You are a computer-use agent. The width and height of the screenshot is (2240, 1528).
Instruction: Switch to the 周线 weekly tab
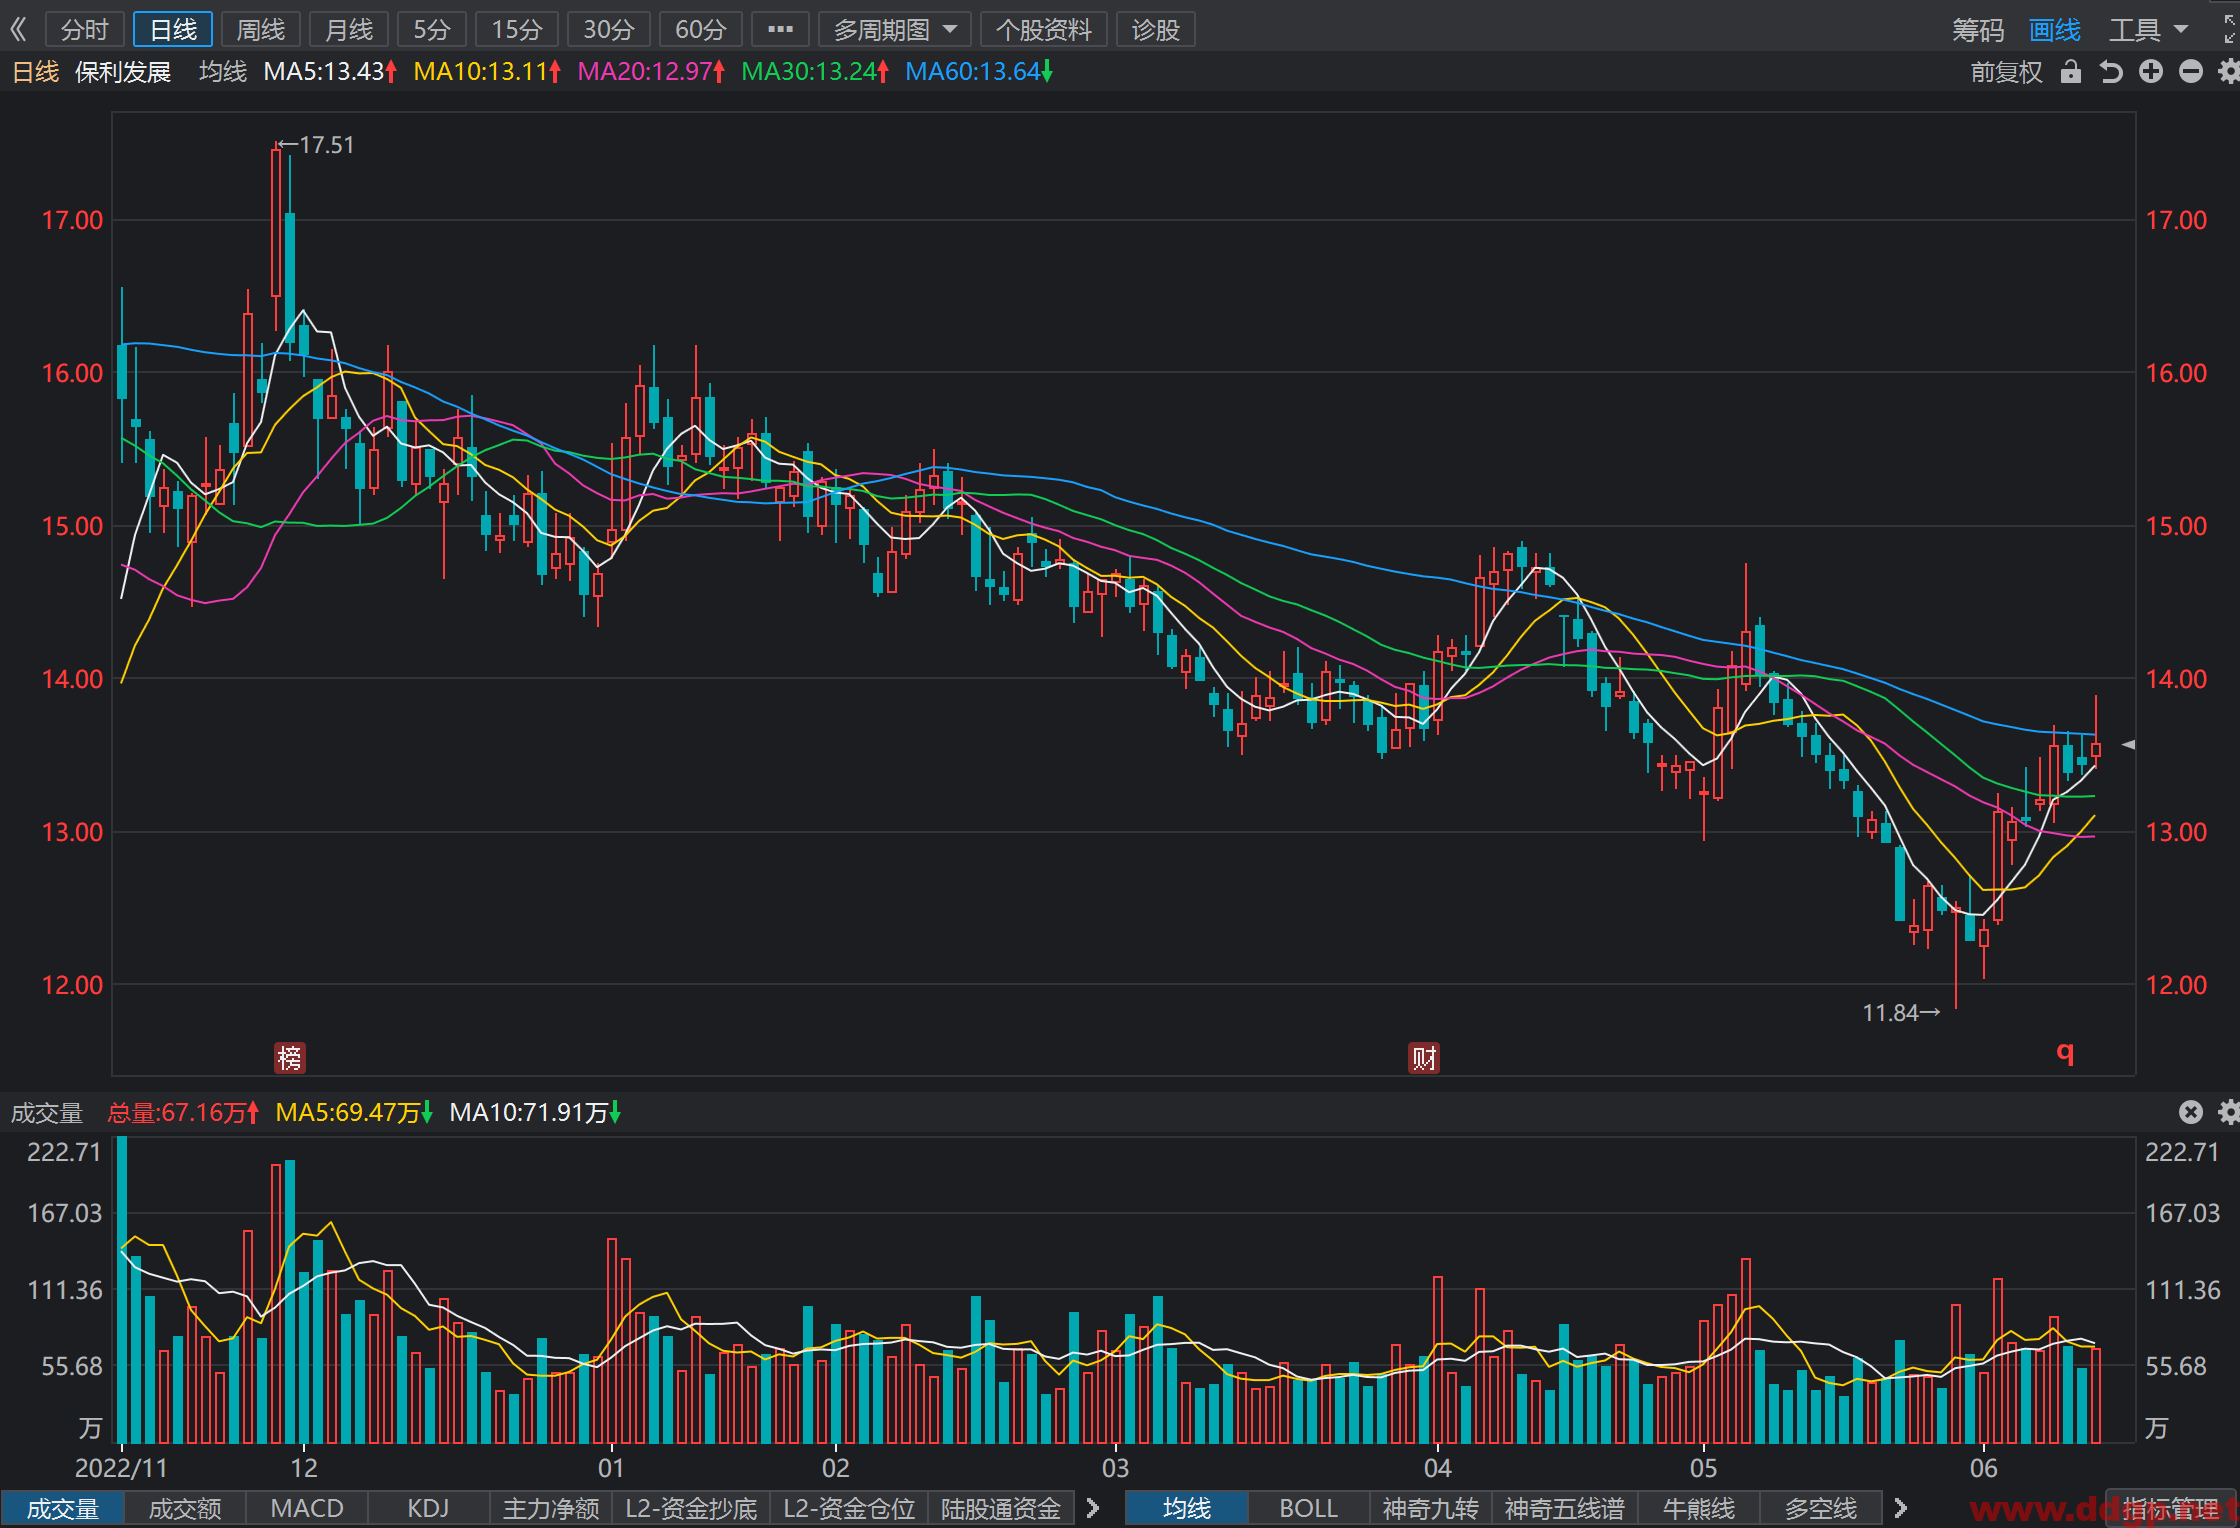261,30
